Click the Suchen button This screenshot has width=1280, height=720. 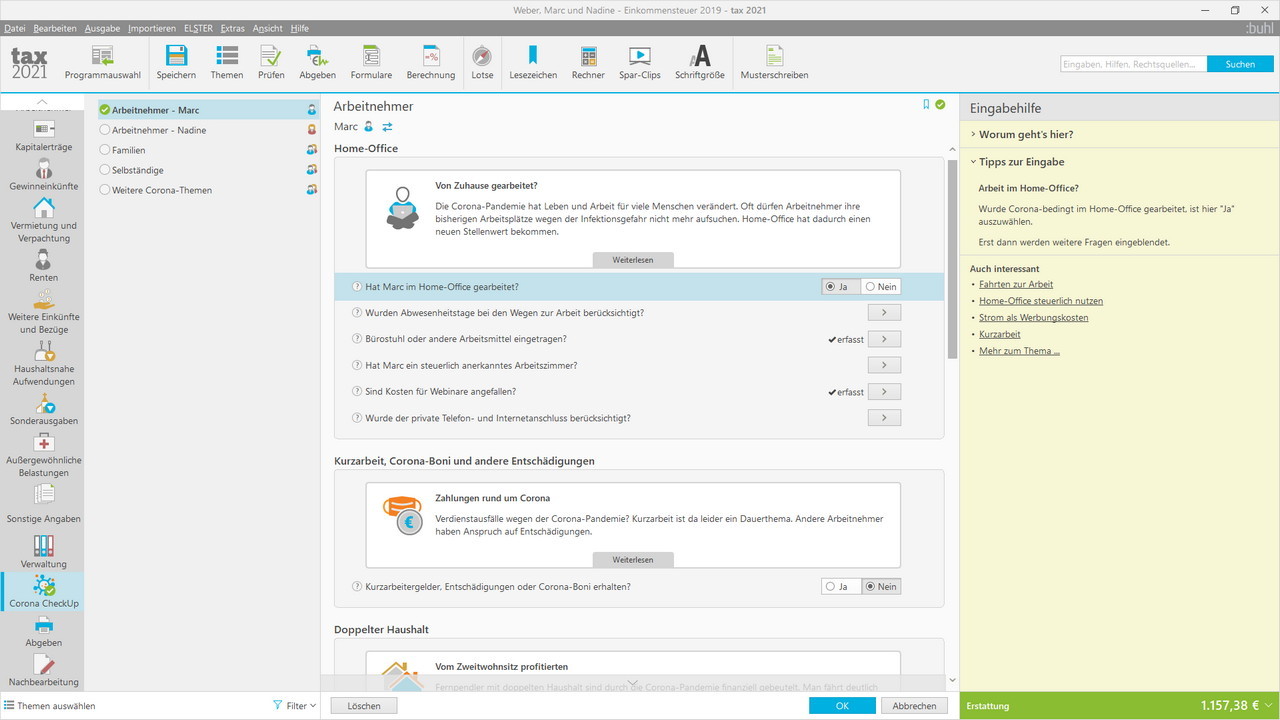tap(1240, 64)
